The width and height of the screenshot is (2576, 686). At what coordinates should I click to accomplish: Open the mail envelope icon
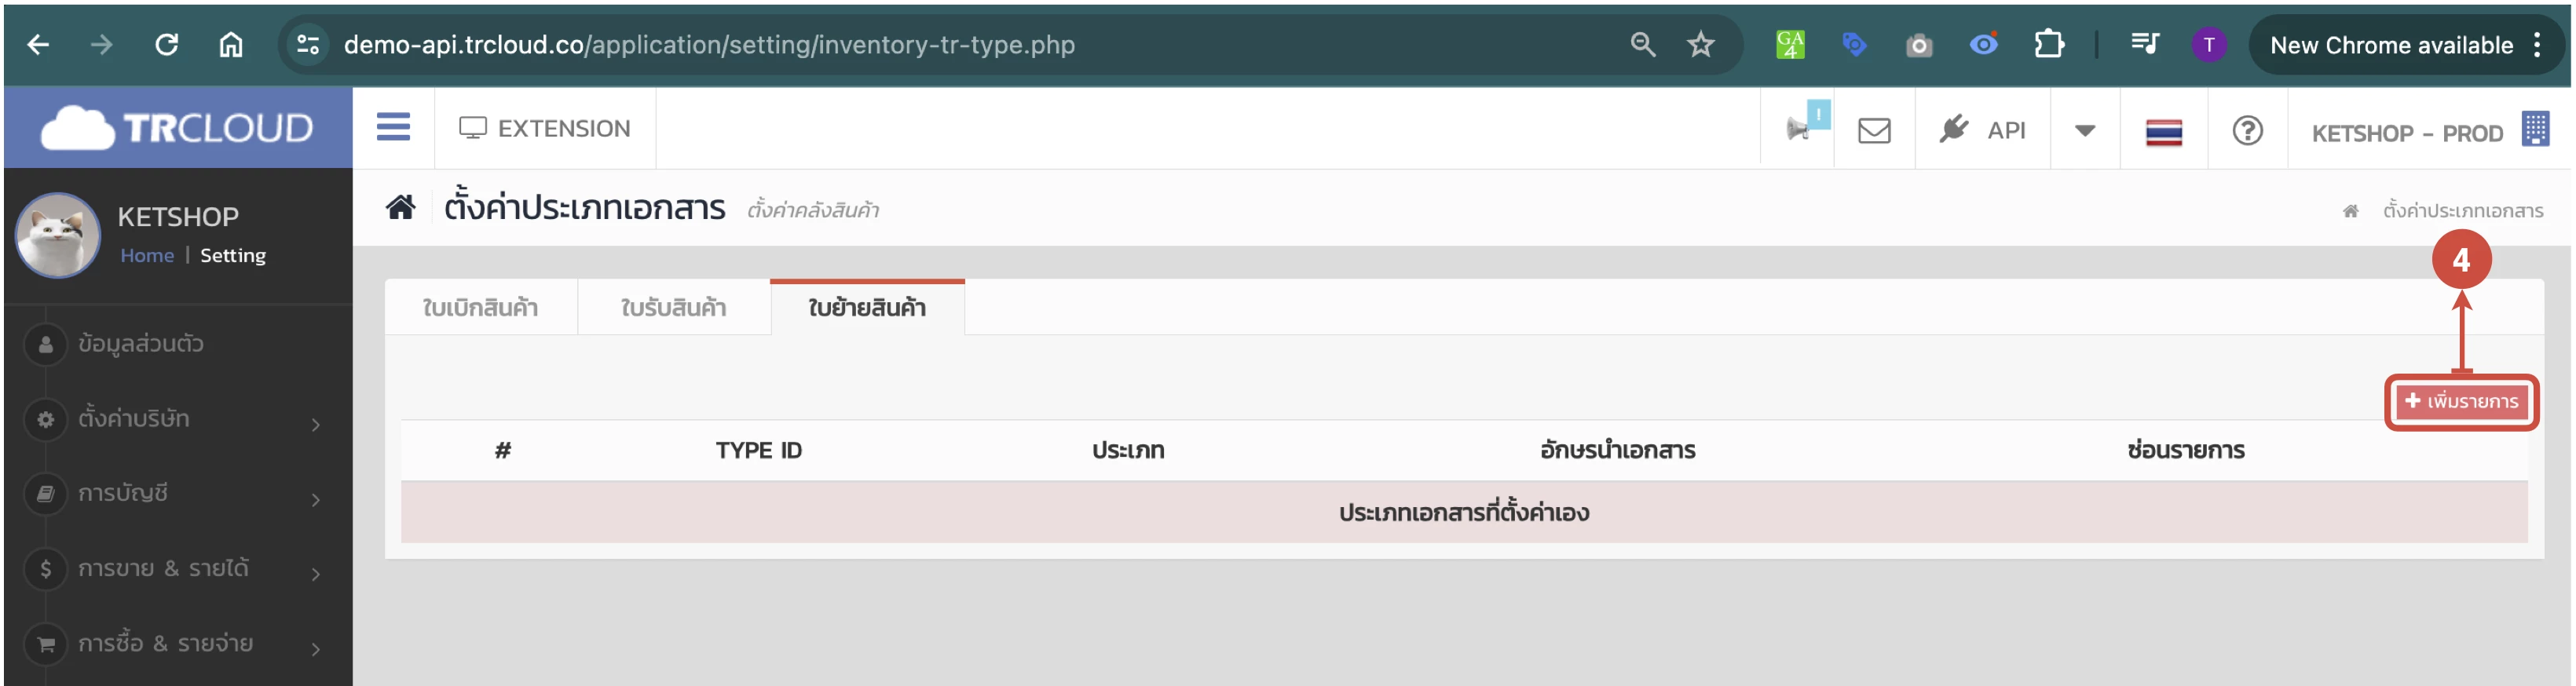(1873, 131)
